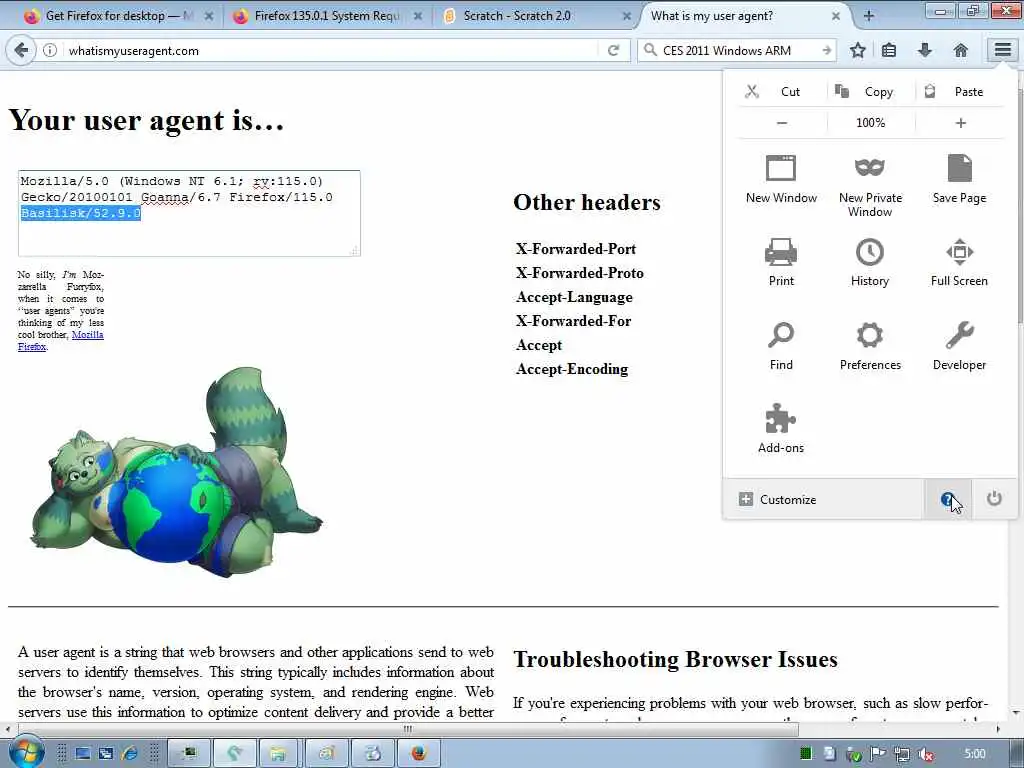Open the Help menu question icon

tap(947, 500)
